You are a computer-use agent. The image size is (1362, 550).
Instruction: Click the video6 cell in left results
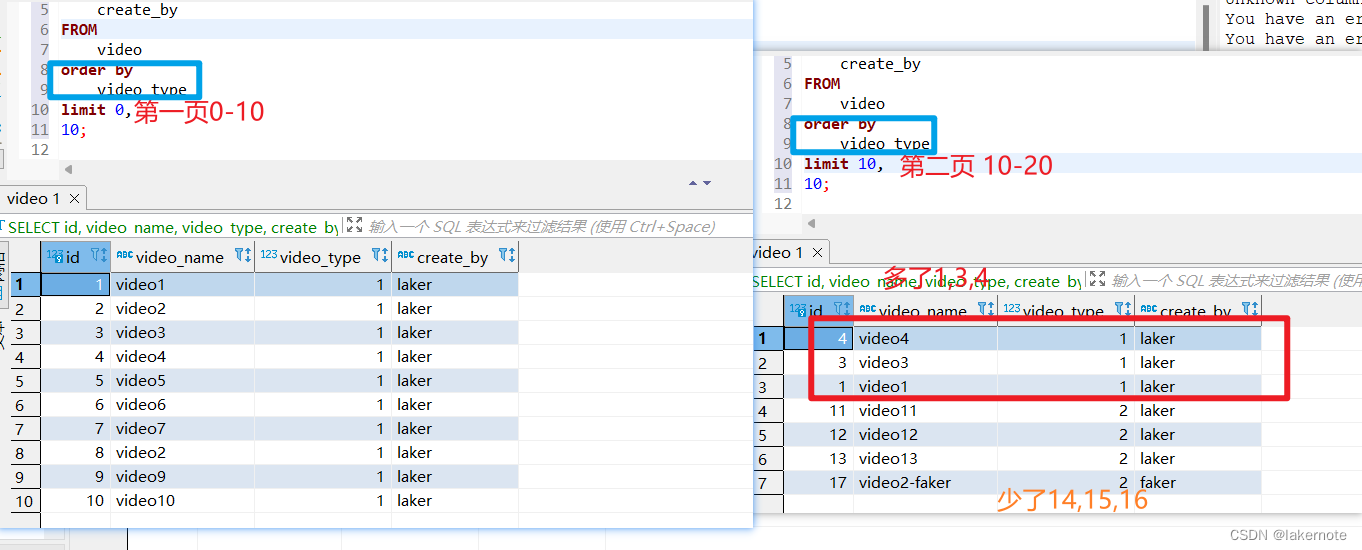tap(182, 405)
